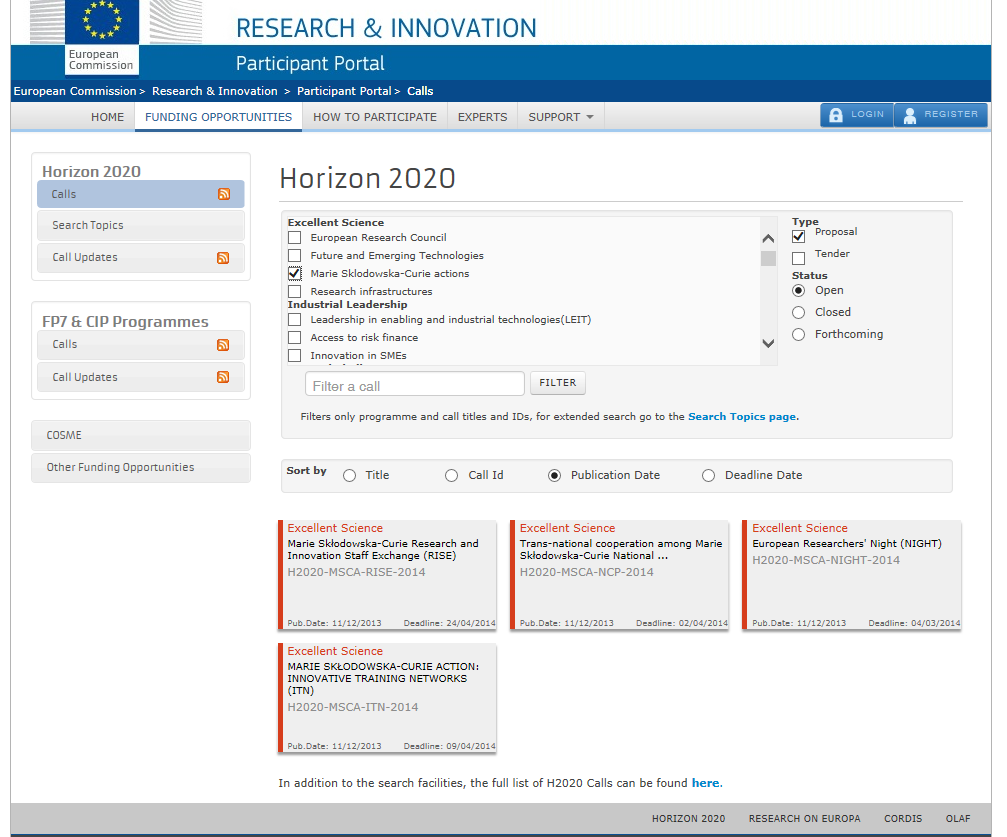Click 'Pub.Date: 11/12/2013' on RISE card
Viewport: 1007px width, 837px height.
334,623
